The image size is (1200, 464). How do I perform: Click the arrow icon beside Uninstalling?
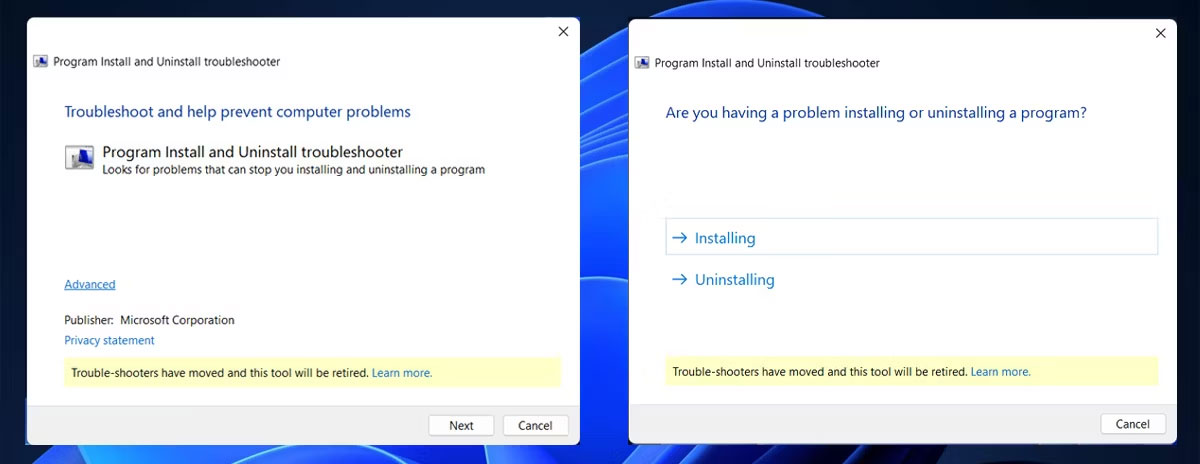[680, 280]
